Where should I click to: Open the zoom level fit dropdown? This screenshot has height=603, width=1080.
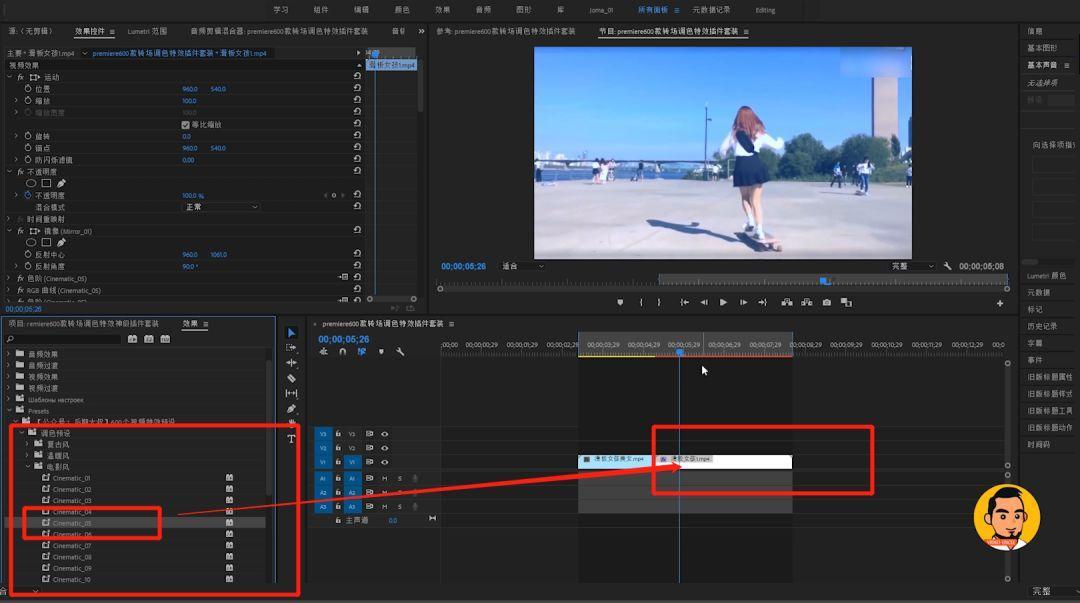[x=523, y=266]
